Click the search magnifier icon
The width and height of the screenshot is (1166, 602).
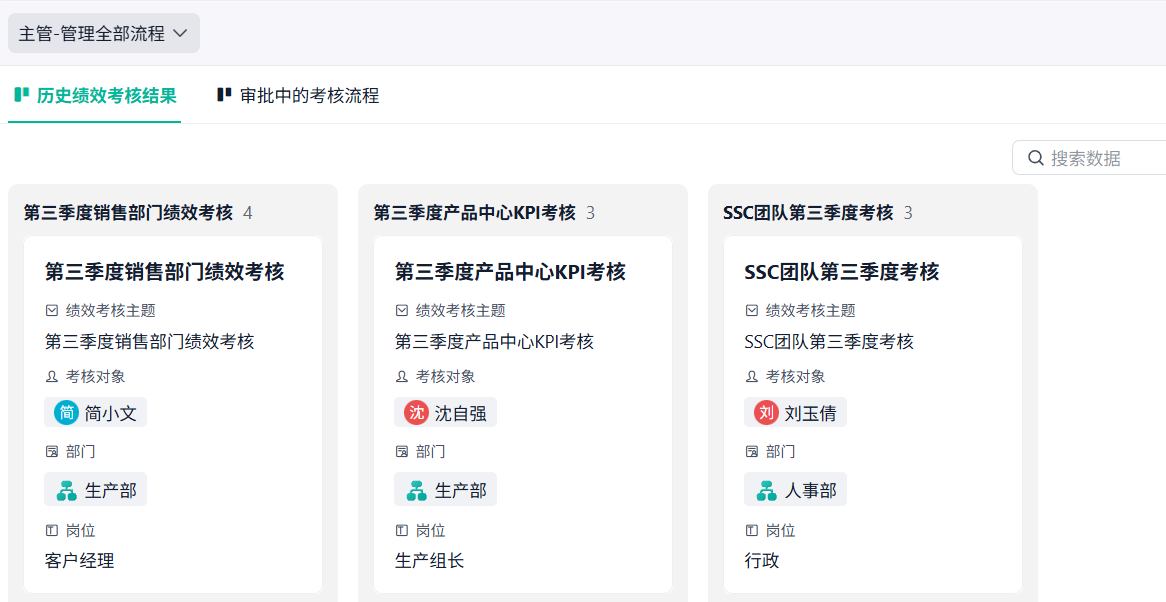tap(1035, 158)
